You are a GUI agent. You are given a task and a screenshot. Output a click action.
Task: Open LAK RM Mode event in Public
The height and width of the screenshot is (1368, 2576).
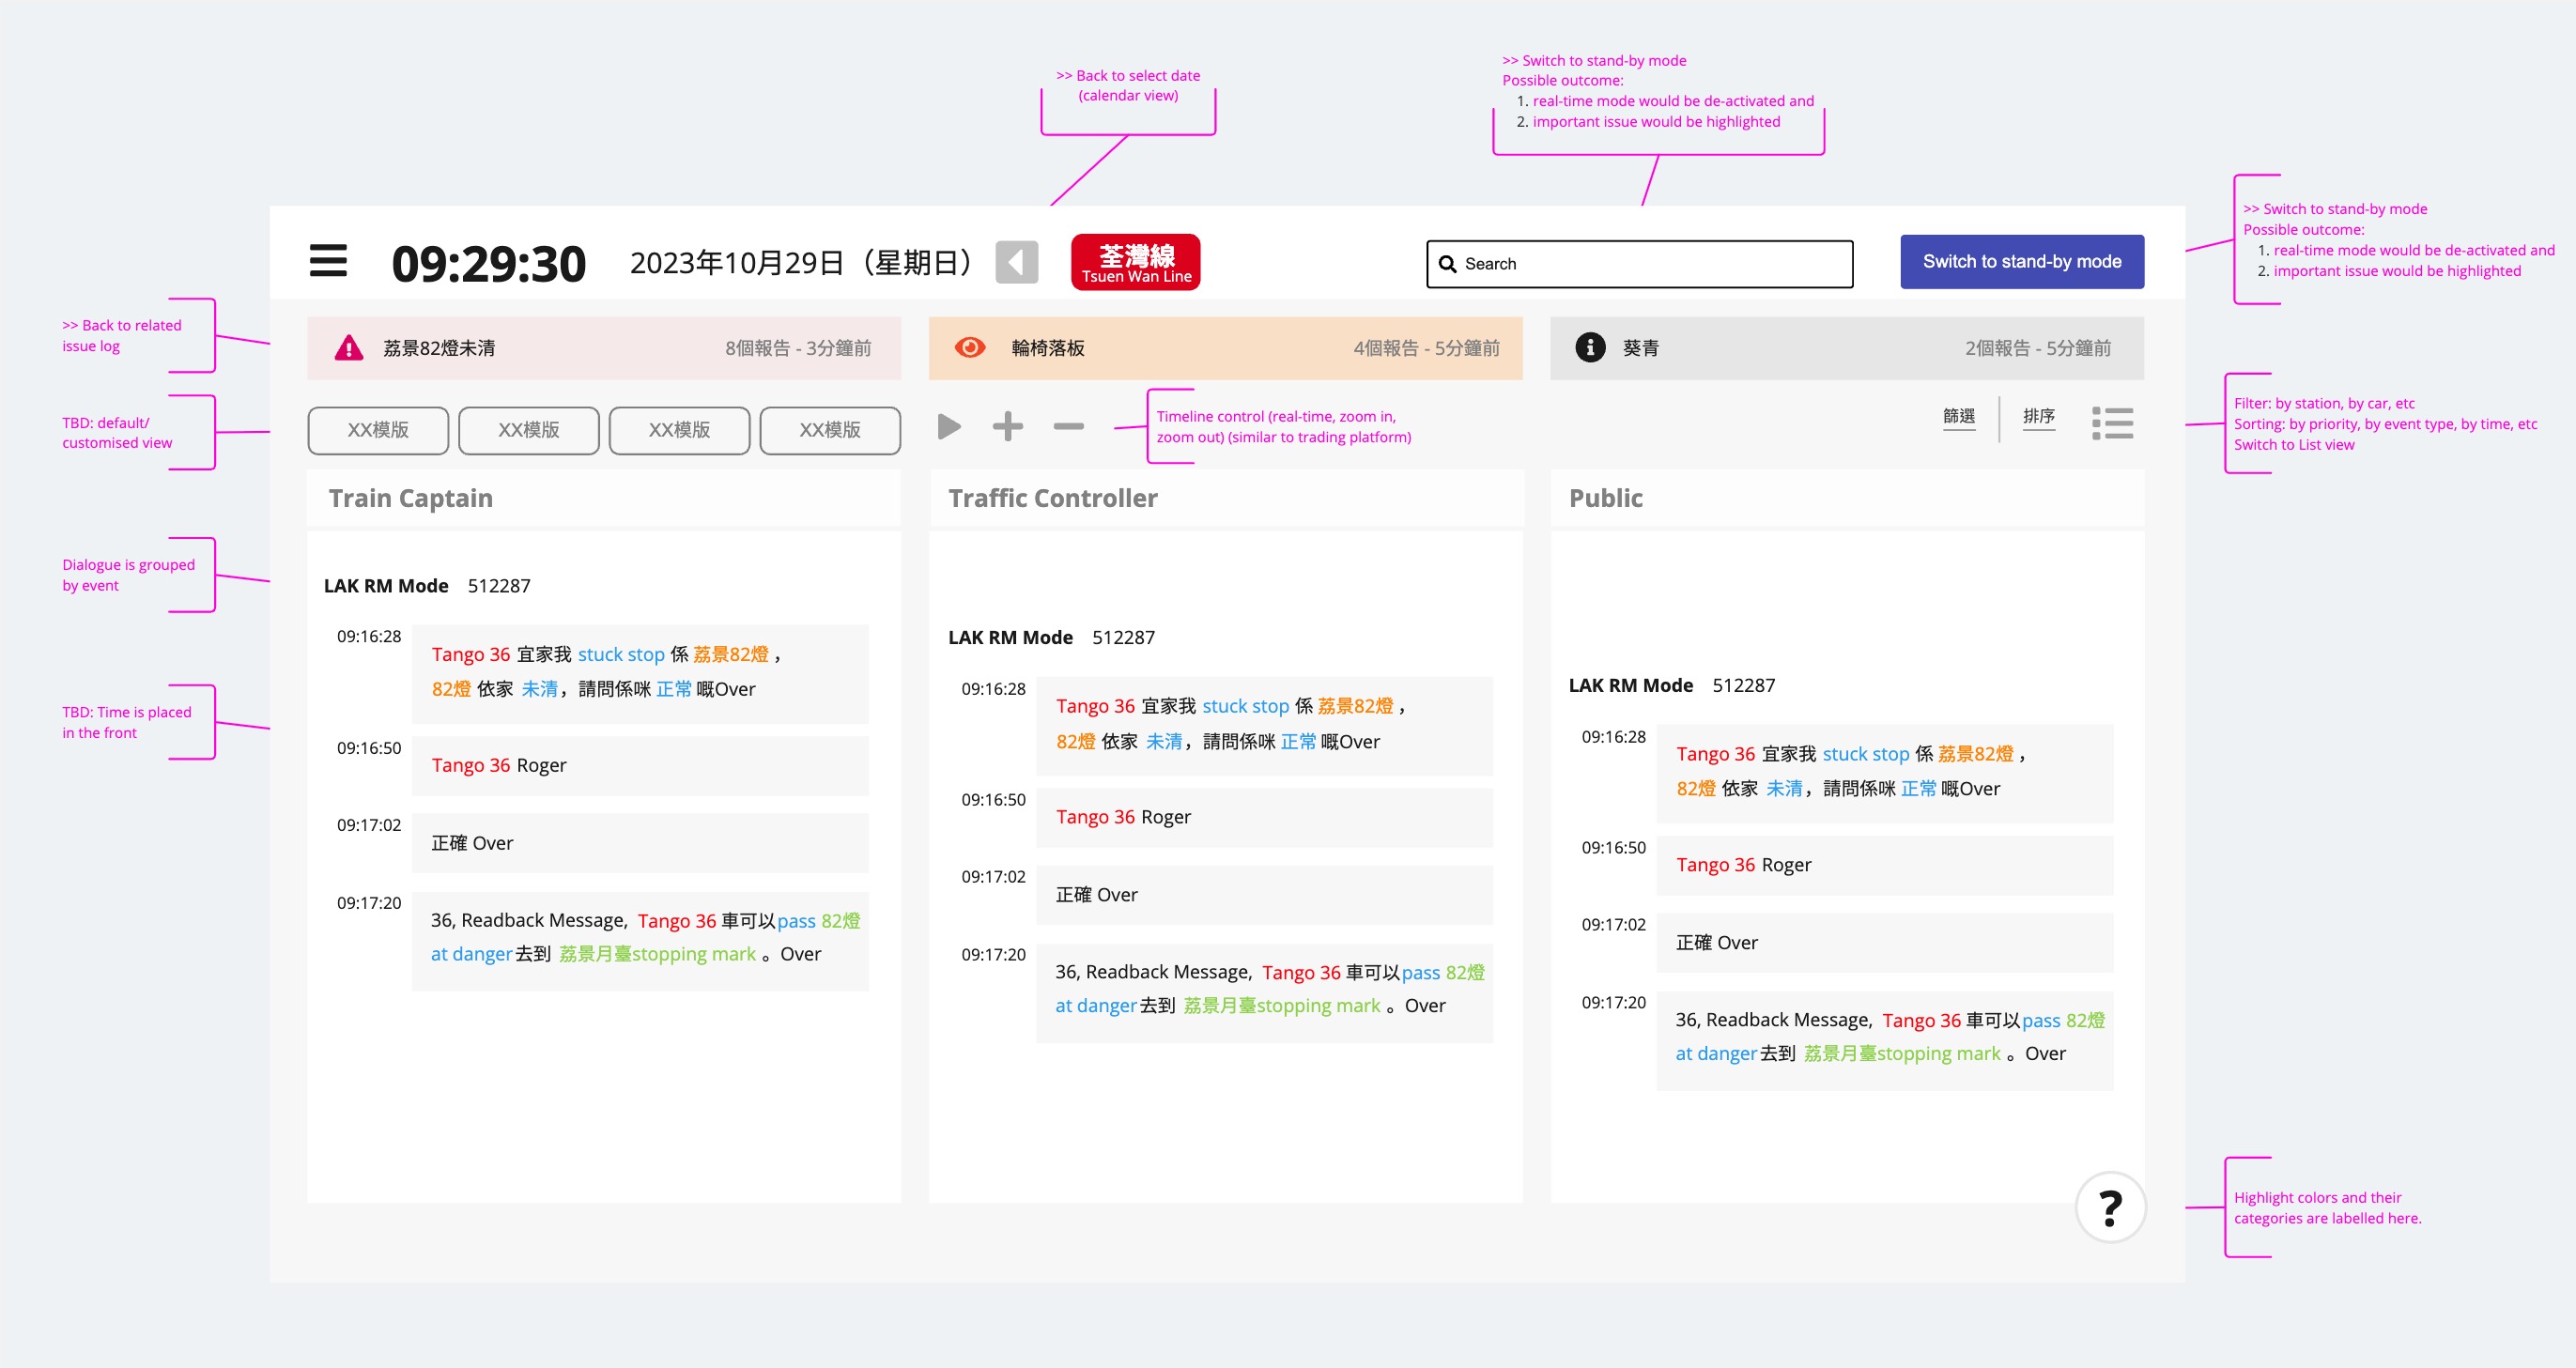tap(1672, 686)
